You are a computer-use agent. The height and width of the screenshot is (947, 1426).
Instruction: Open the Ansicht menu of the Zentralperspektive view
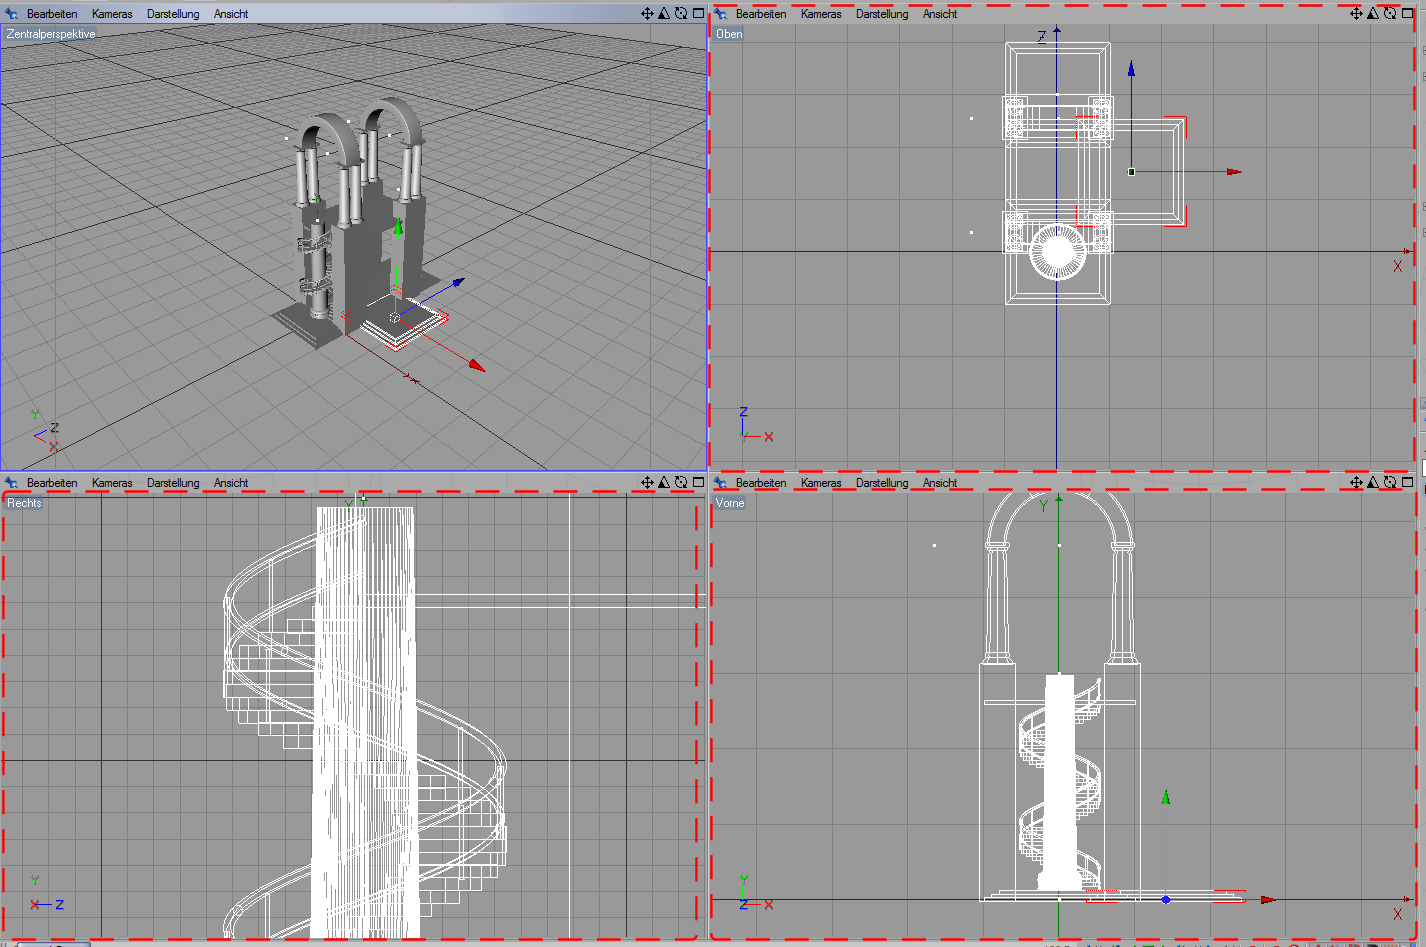tap(231, 14)
